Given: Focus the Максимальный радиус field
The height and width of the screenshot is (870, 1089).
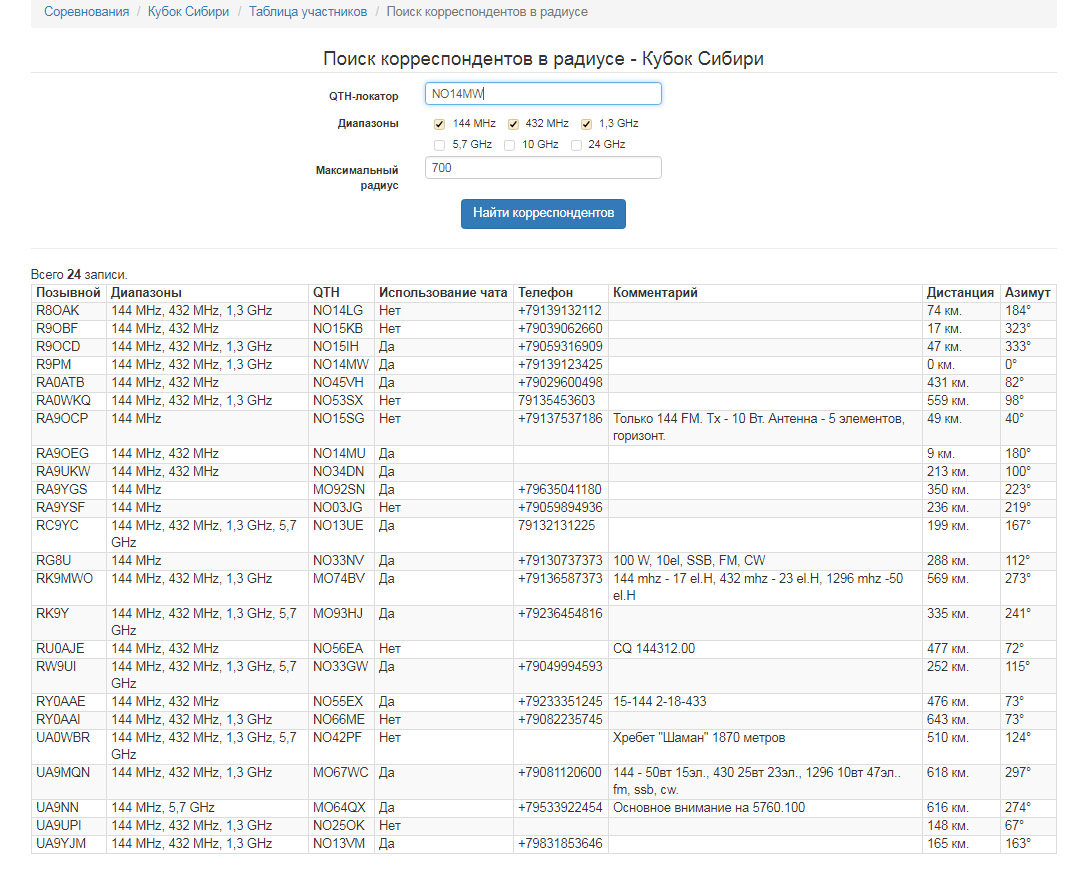Looking at the screenshot, I should (543, 168).
